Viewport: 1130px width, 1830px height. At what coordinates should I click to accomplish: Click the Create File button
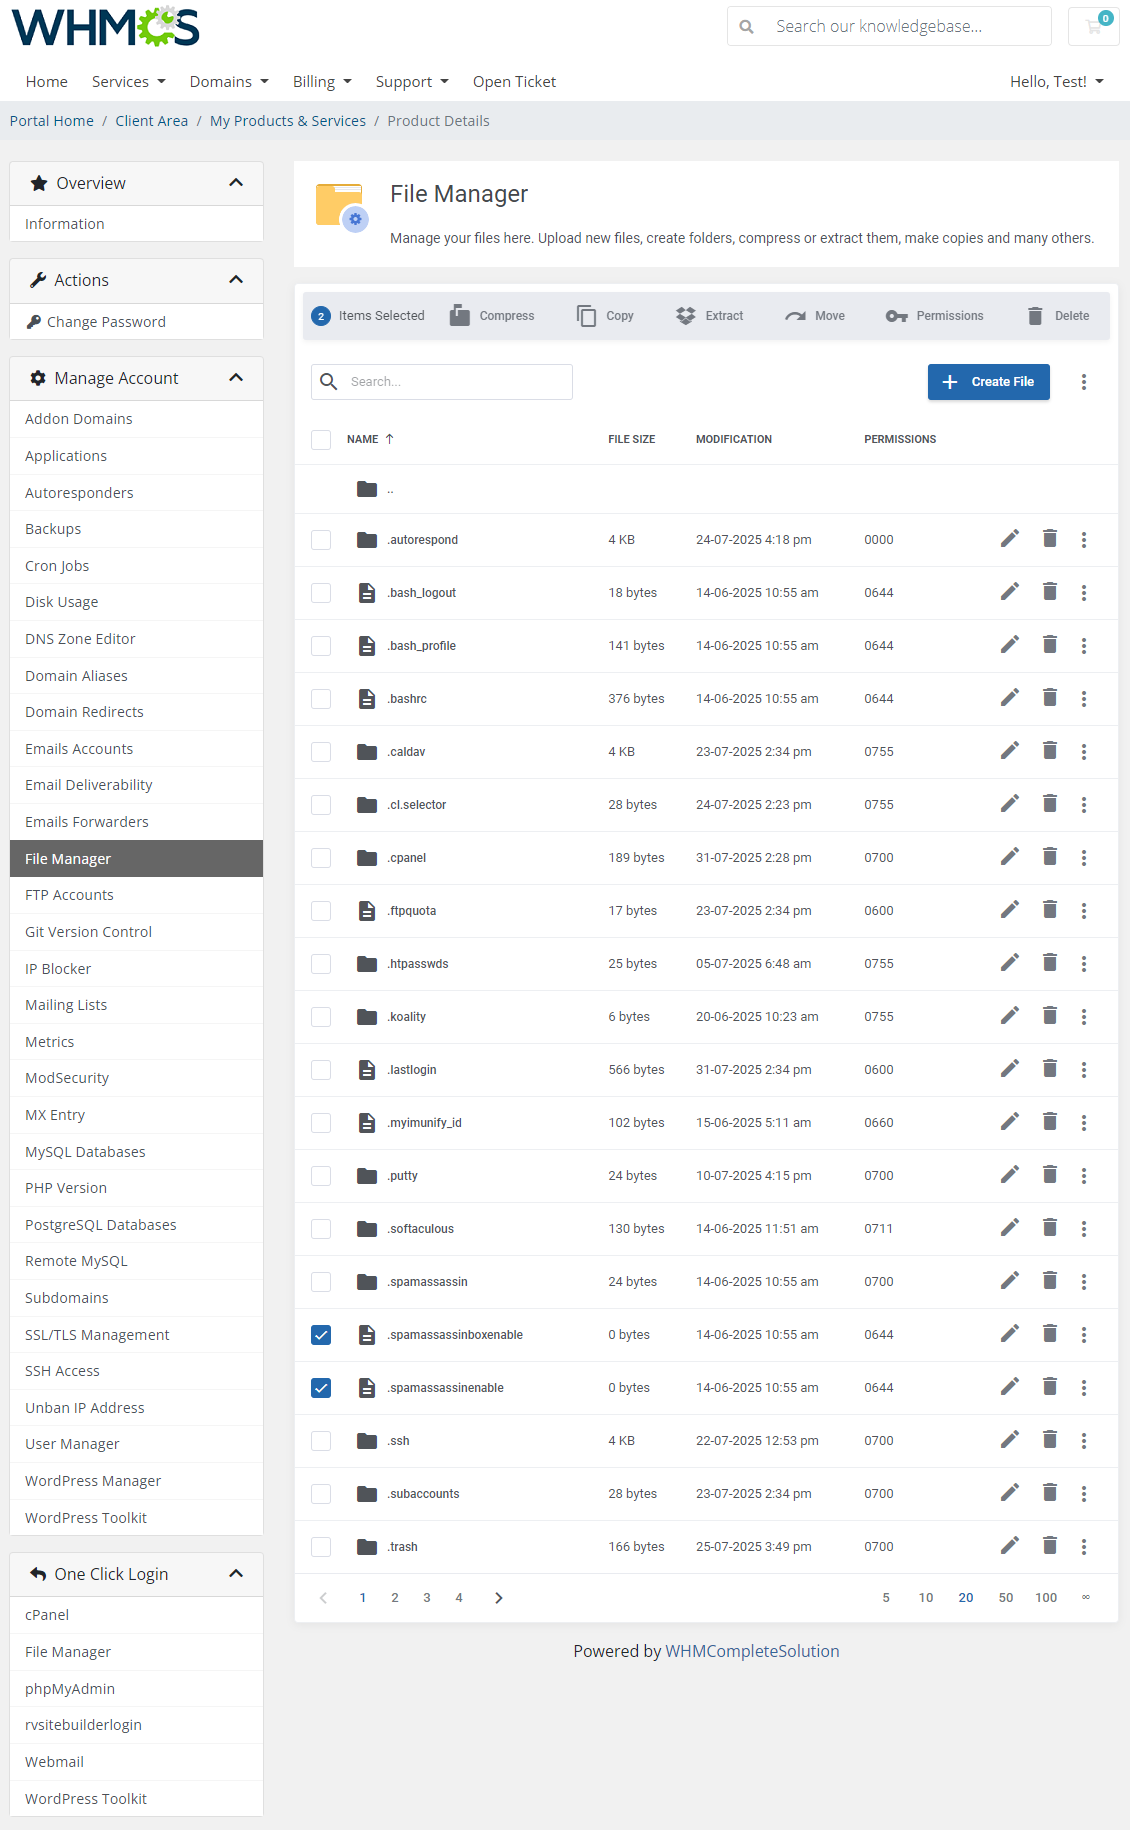click(988, 382)
